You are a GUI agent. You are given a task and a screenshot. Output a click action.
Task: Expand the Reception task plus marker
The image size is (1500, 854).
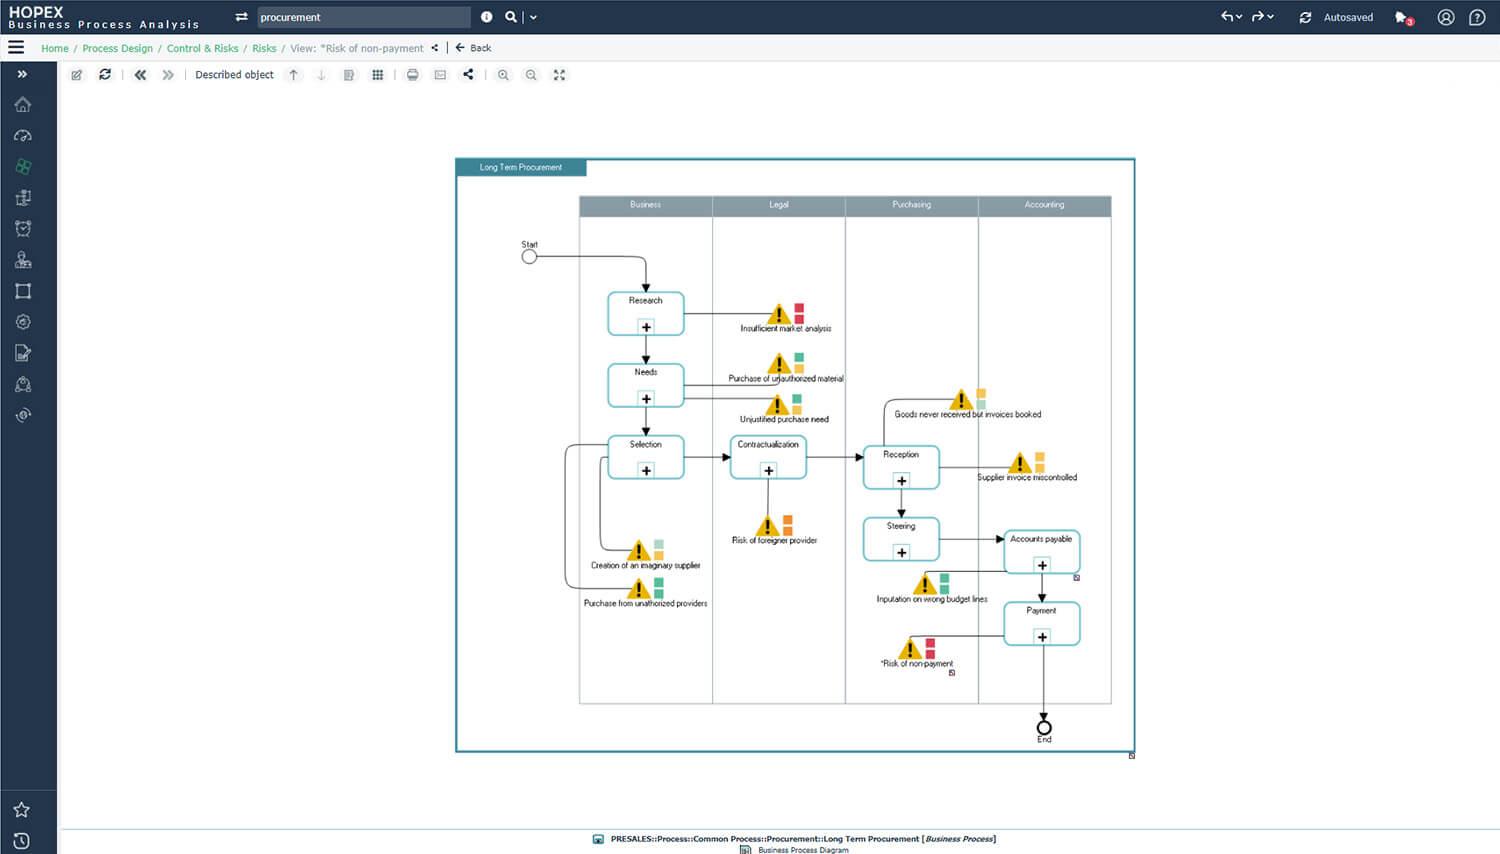coord(902,481)
